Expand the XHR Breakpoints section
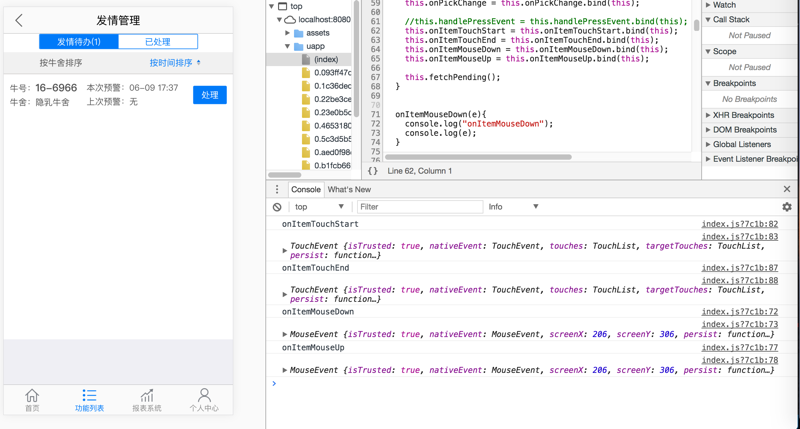Viewport: 800px width, 429px height. tap(744, 115)
